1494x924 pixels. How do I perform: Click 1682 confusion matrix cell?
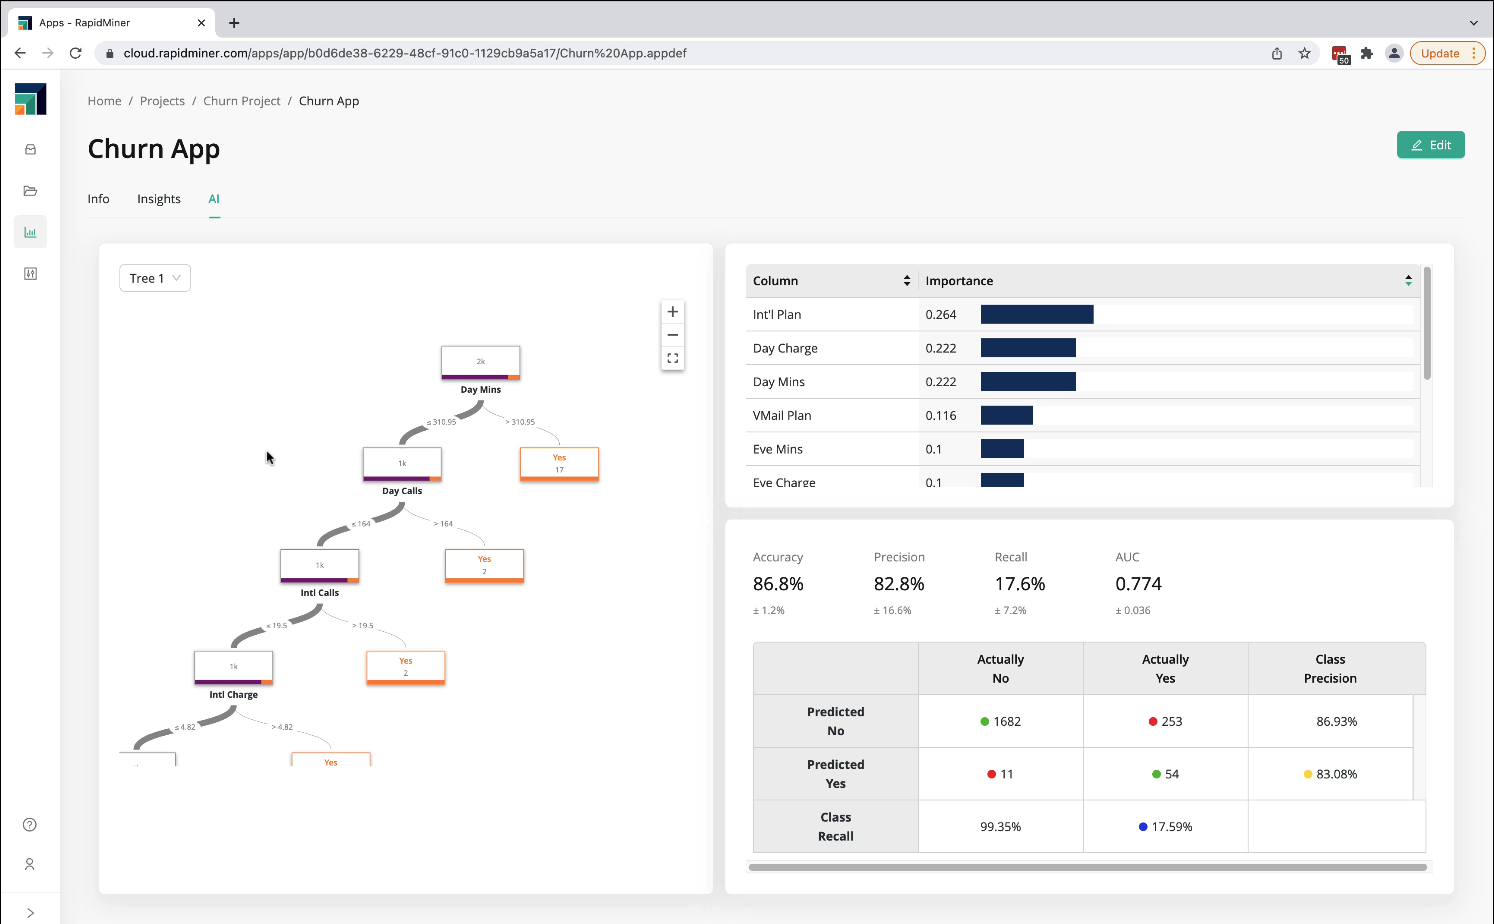click(x=1001, y=721)
